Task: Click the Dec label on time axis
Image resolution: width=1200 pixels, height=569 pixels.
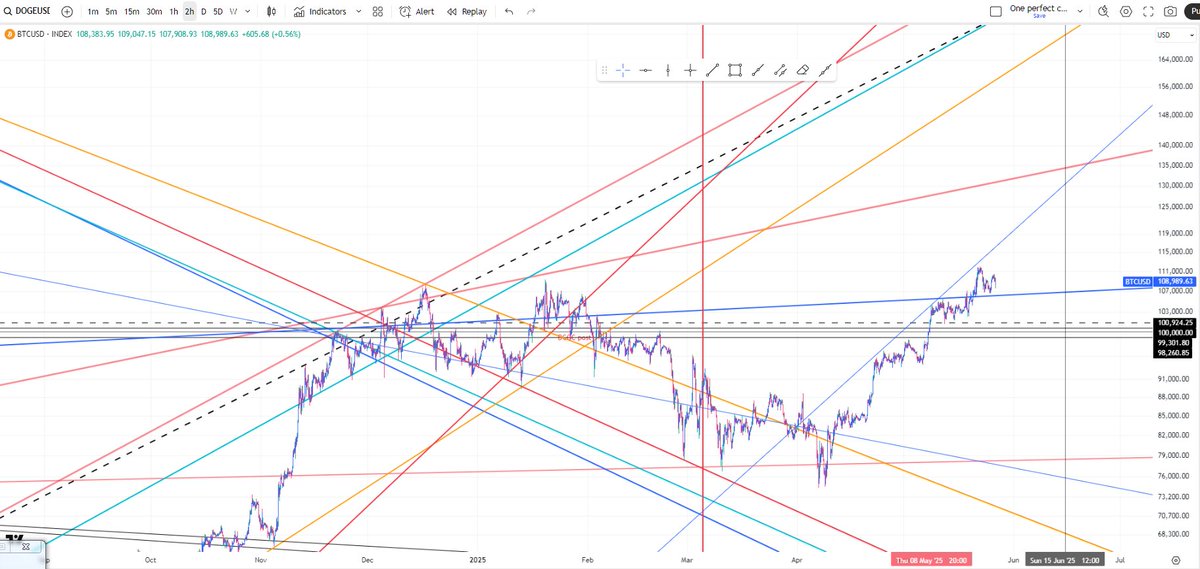Action: pyautogui.click(x=366, y=561)
